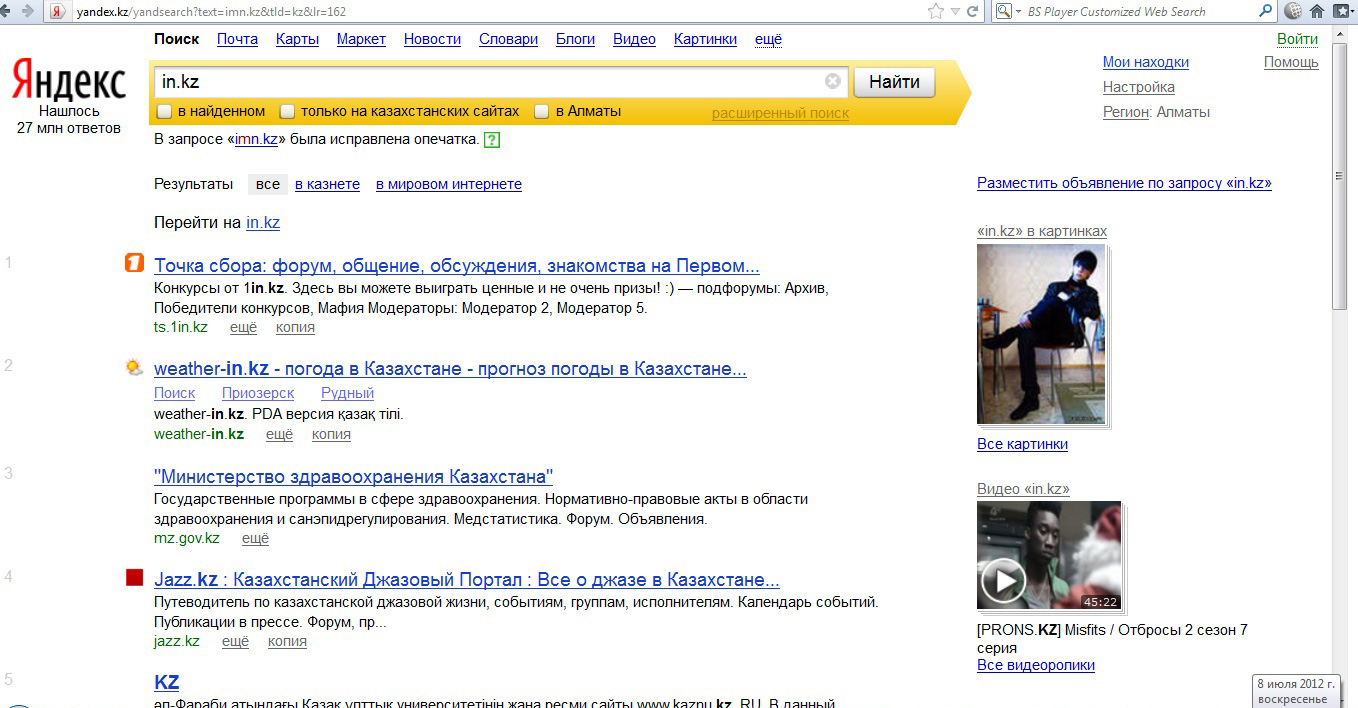Viewport: 1358px width, 708px height.
Task: Click the original query 'imn.kz' link
Action: [x=255, y=139]
